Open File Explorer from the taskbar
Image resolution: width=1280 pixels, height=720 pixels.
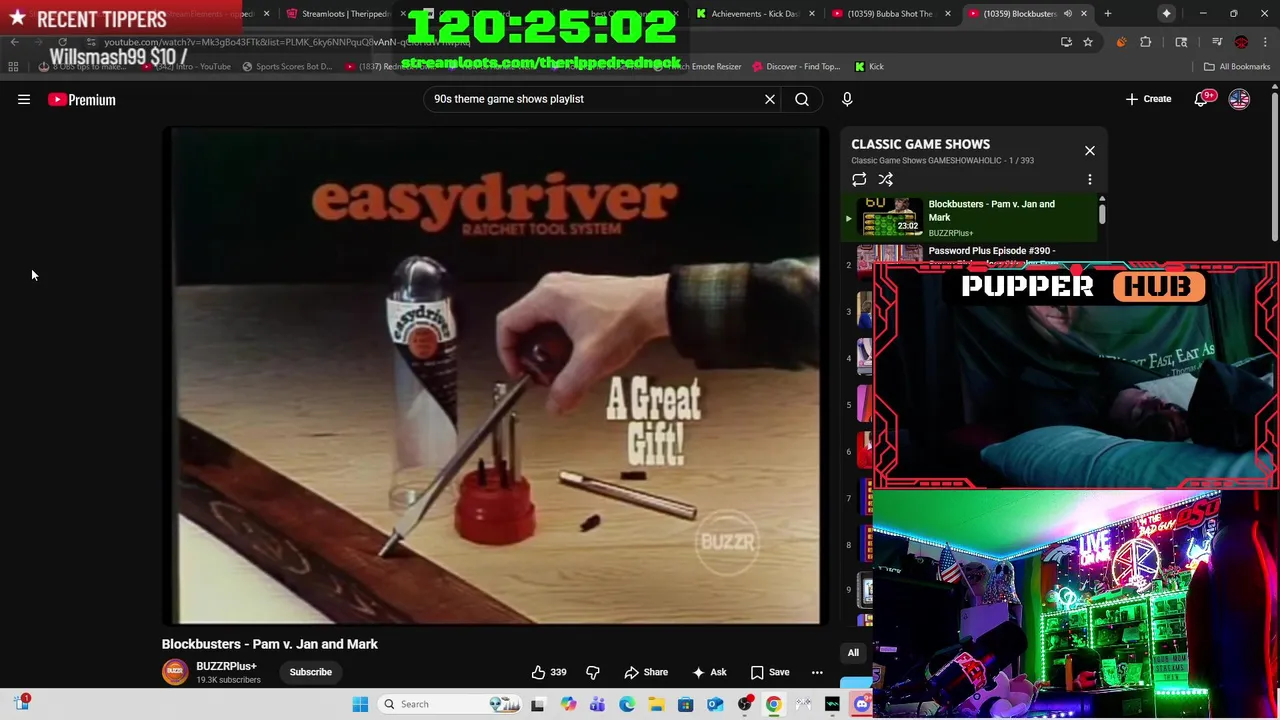656,704
